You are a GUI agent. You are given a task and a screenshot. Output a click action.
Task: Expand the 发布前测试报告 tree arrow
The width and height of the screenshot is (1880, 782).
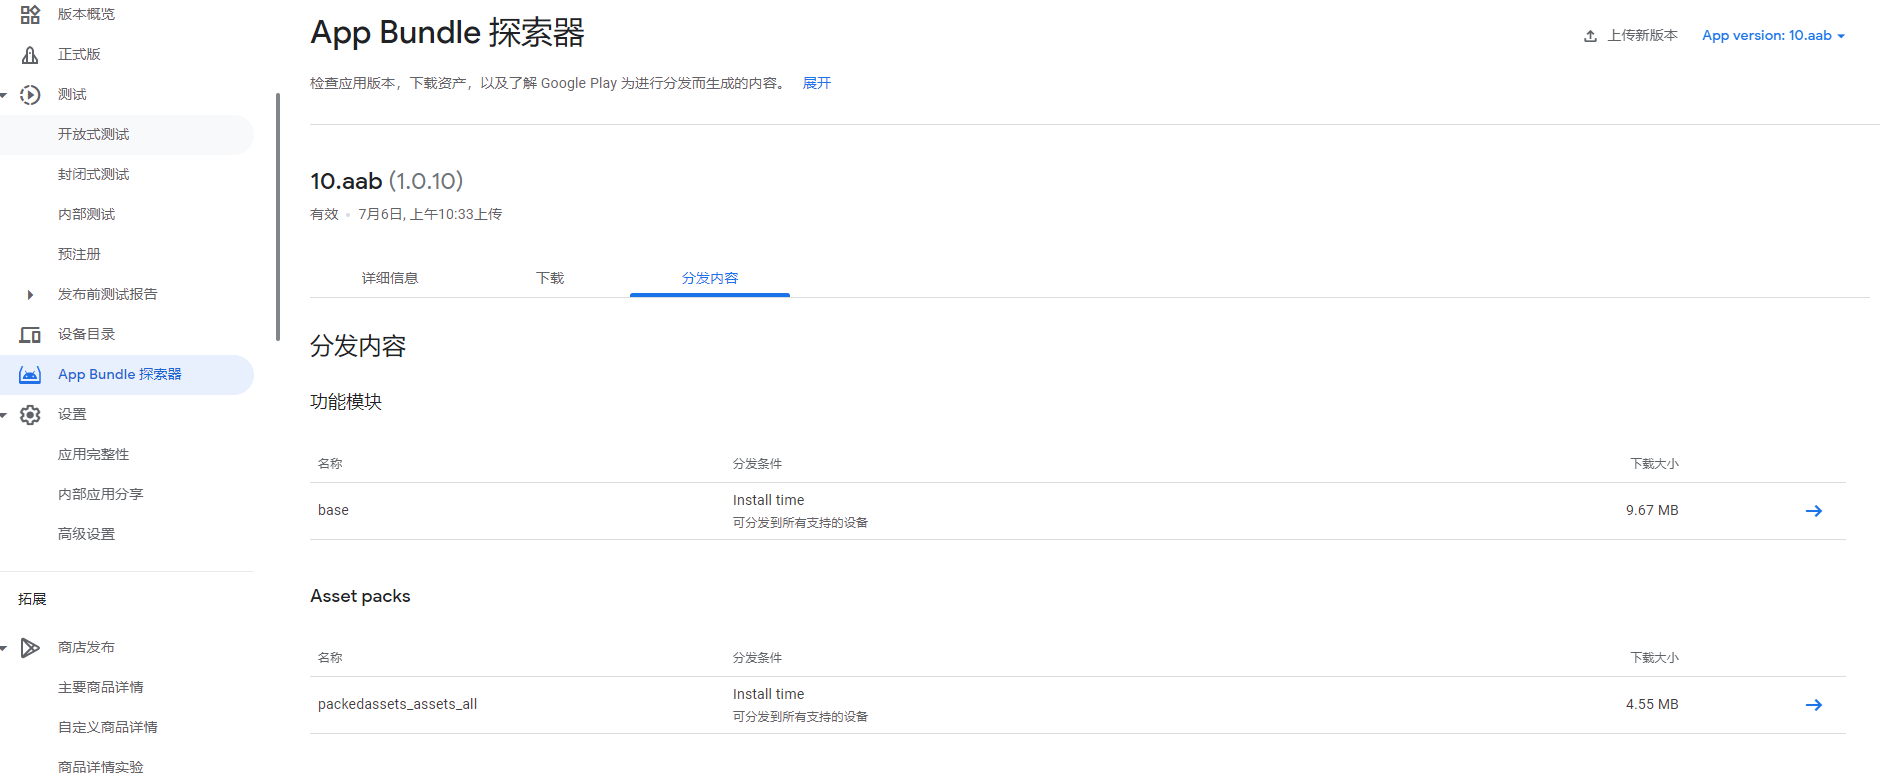(x=30, y=294)
